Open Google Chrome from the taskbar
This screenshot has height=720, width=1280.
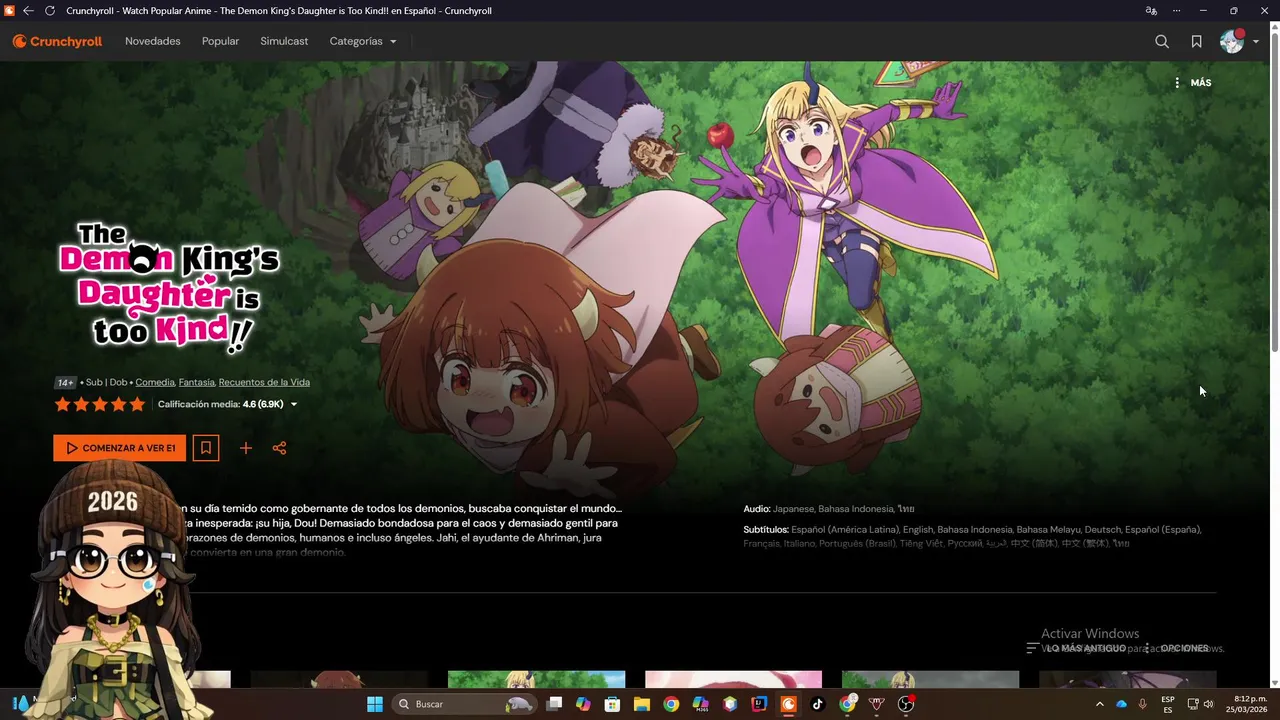(x=671, y=704)
